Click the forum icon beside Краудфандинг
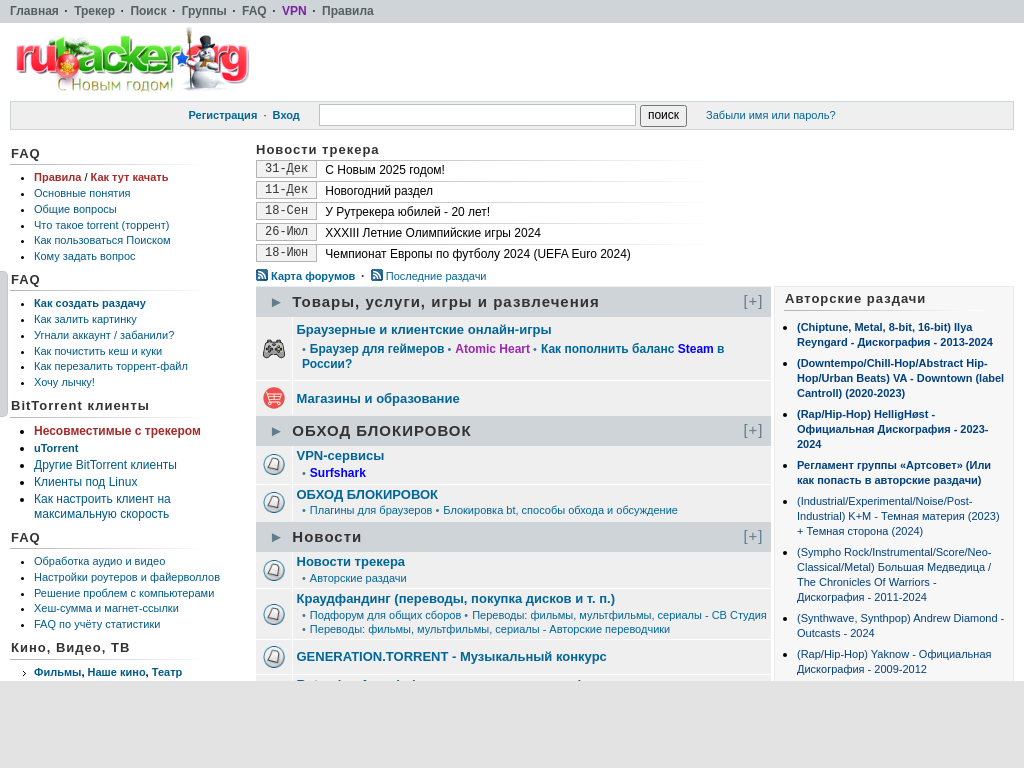This screenshot has width=1024, height=768. tap(274, 614)
